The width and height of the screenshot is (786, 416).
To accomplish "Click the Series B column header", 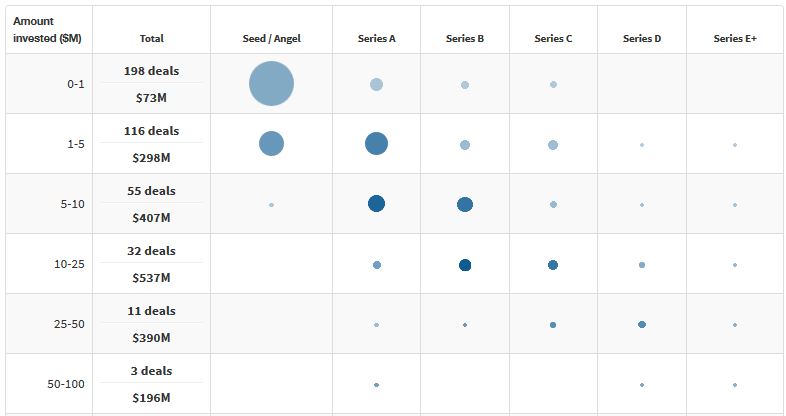I will pyautogui.click(x=465, y=39).
